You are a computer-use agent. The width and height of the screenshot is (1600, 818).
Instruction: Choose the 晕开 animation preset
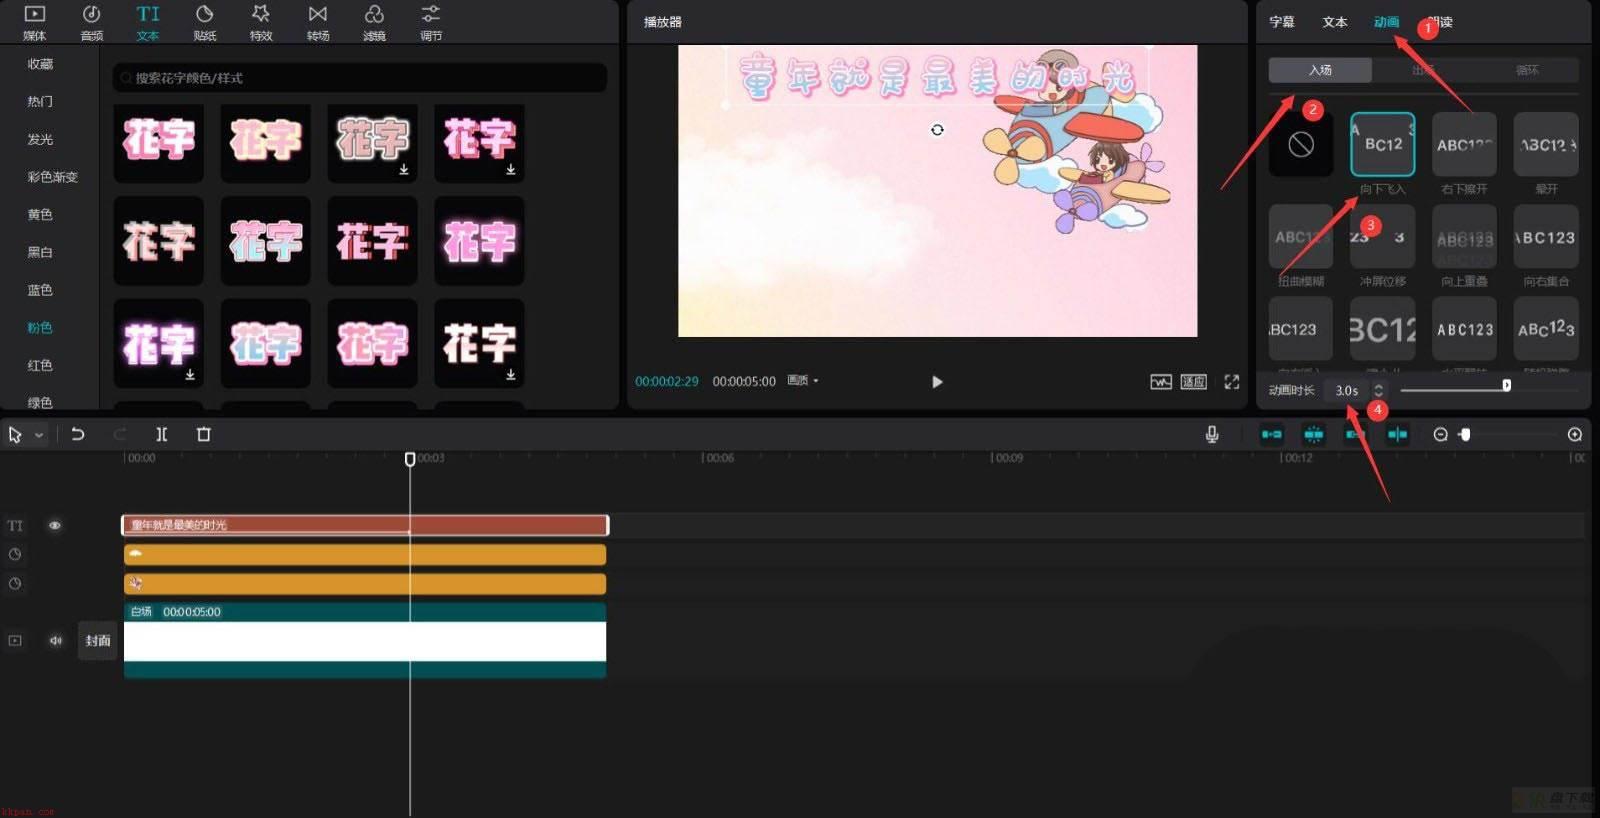1546,144
